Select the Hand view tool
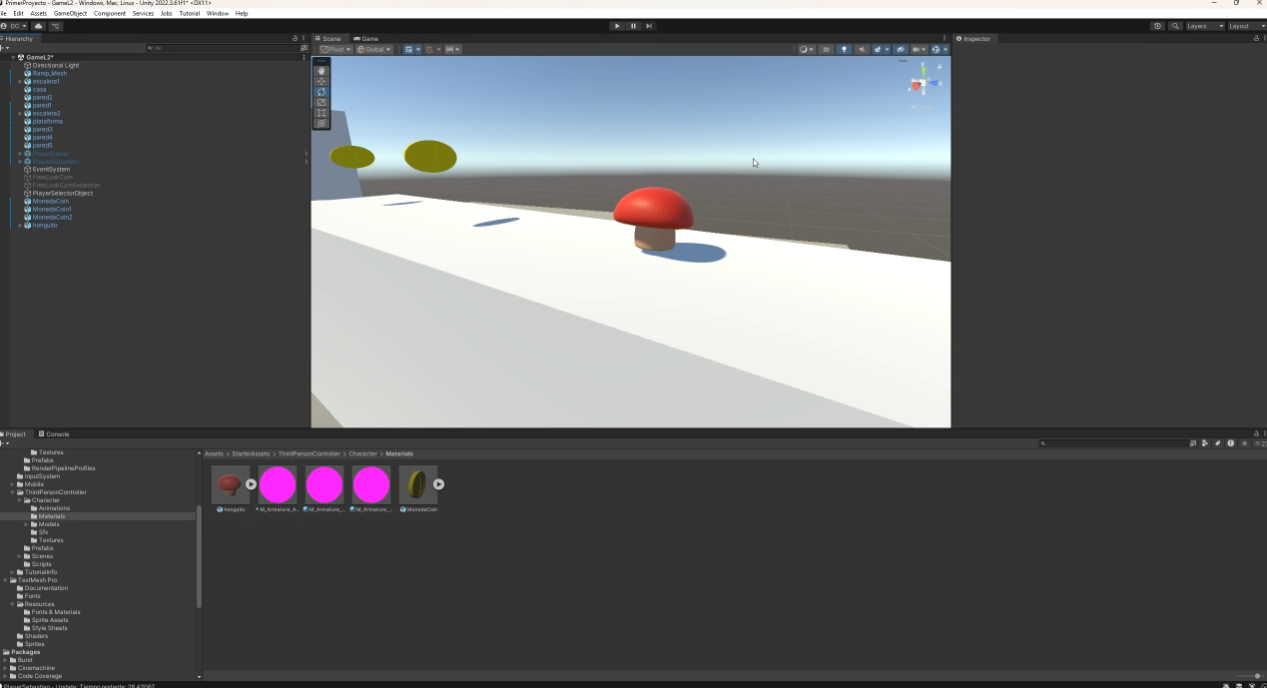Image resolution: width=1267 pixels, height=688 pixels. tap(321, 71)
